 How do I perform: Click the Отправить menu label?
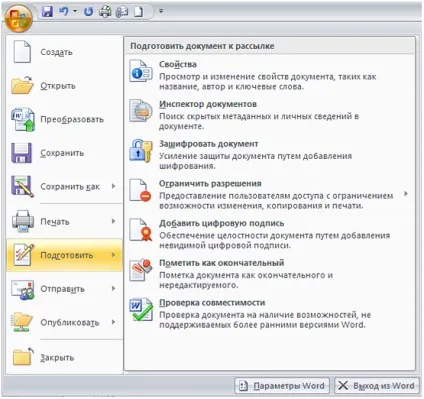click(62, 289)
